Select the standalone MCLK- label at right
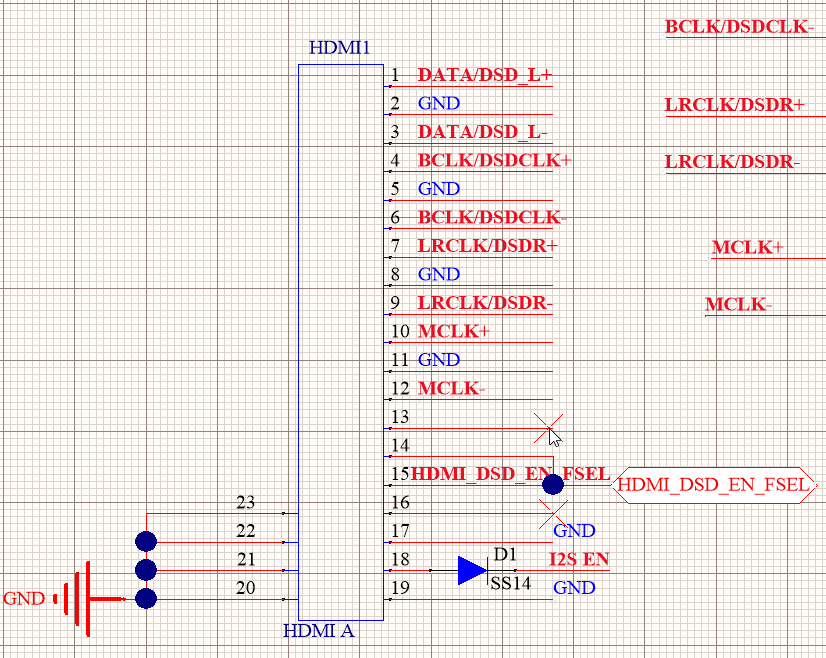Image resolution: width=826 pixels, height=658 pixels. point(739,304)
